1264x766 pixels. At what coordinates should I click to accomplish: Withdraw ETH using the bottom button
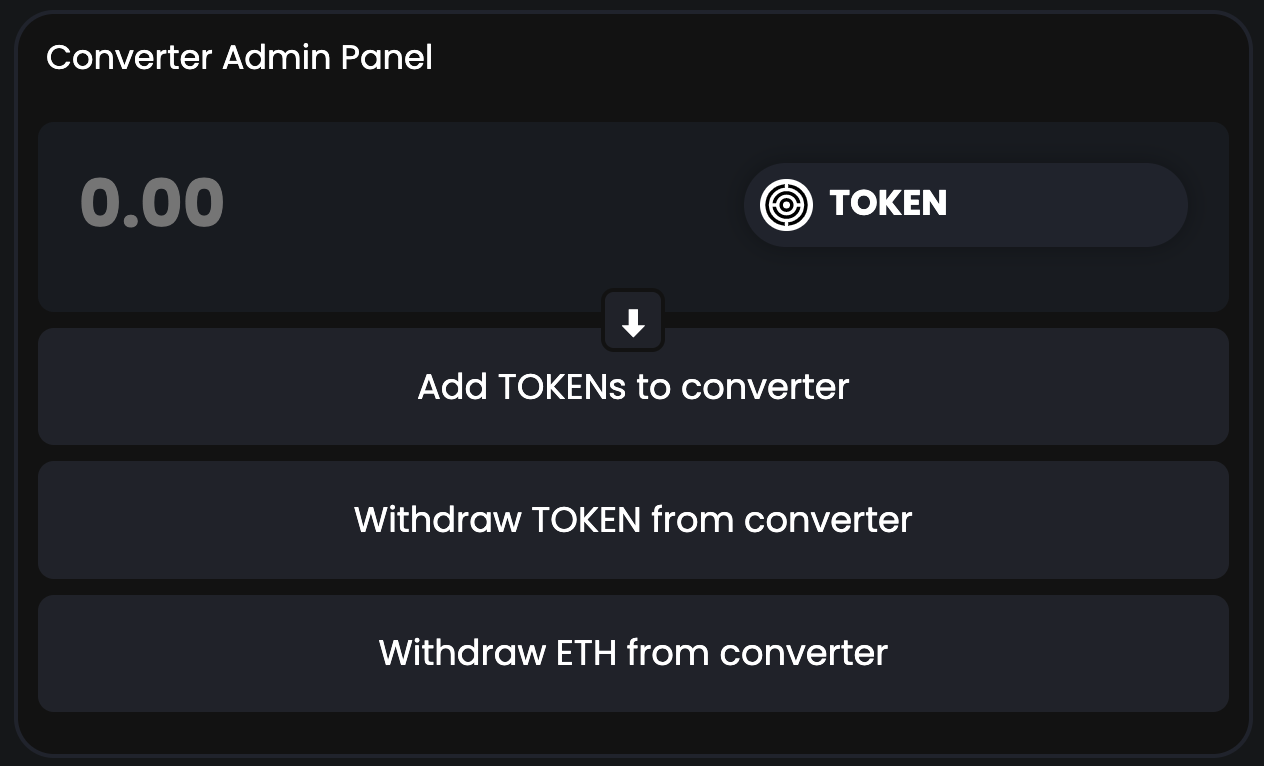pyautogui.click(x=633, y=653)
